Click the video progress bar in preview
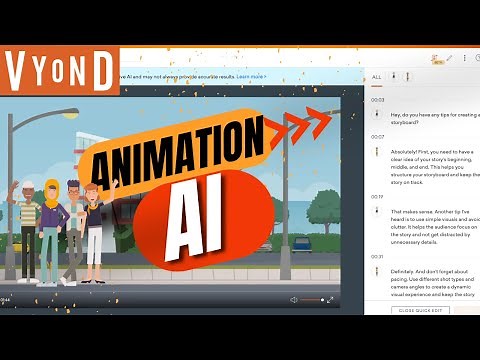 (x=170, y=291)
